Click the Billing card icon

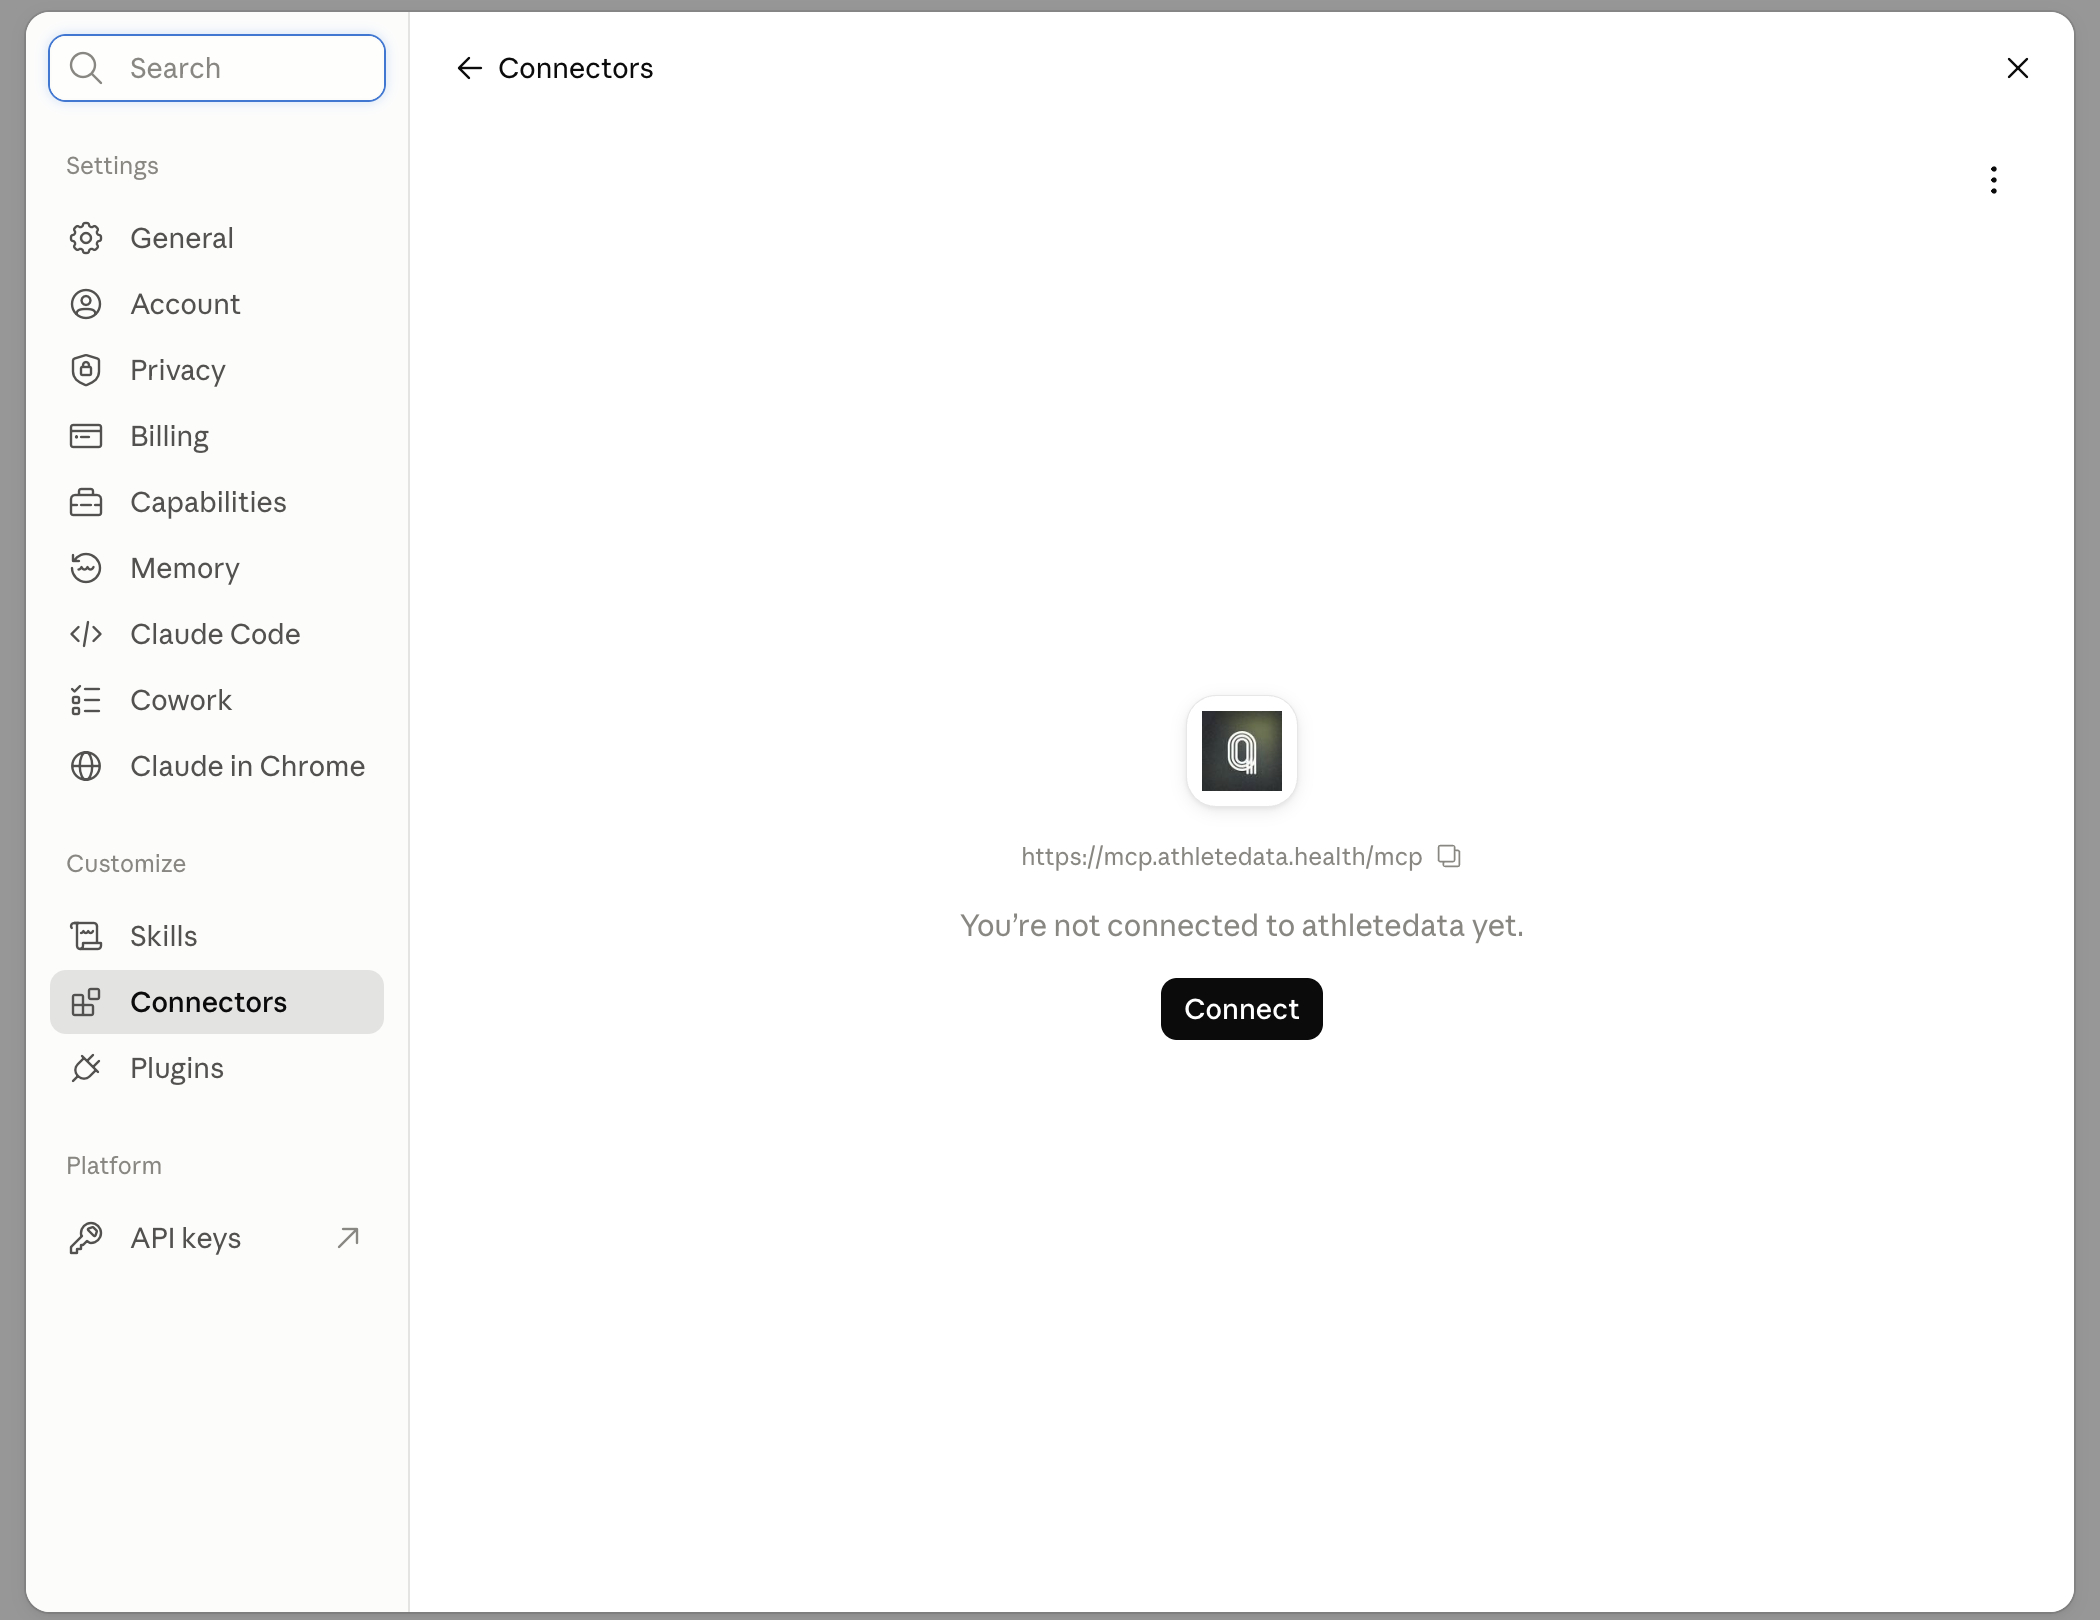[86, 436]
